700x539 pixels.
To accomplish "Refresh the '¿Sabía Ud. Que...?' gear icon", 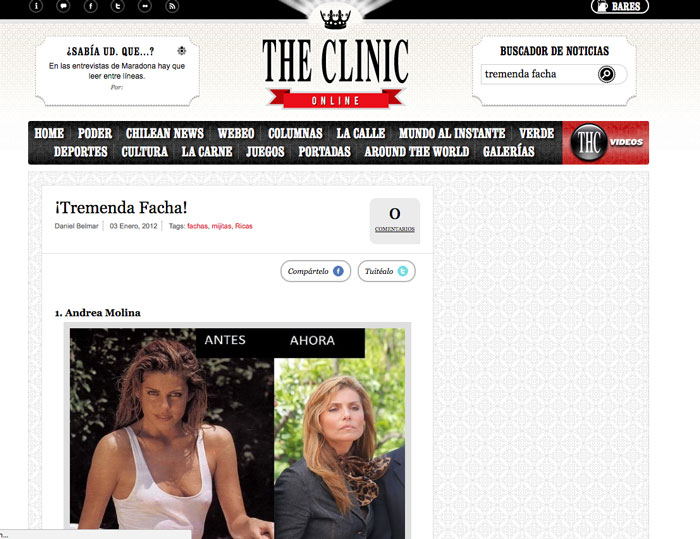I will click(x=181, y=50).
